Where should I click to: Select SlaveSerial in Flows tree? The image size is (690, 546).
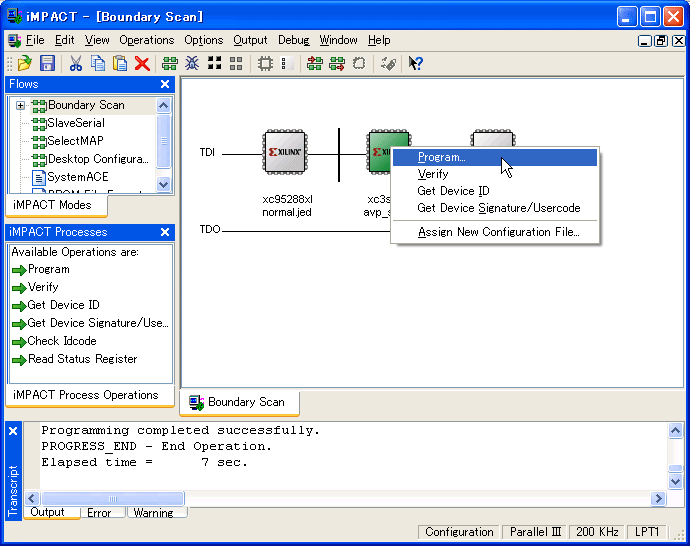76,123
